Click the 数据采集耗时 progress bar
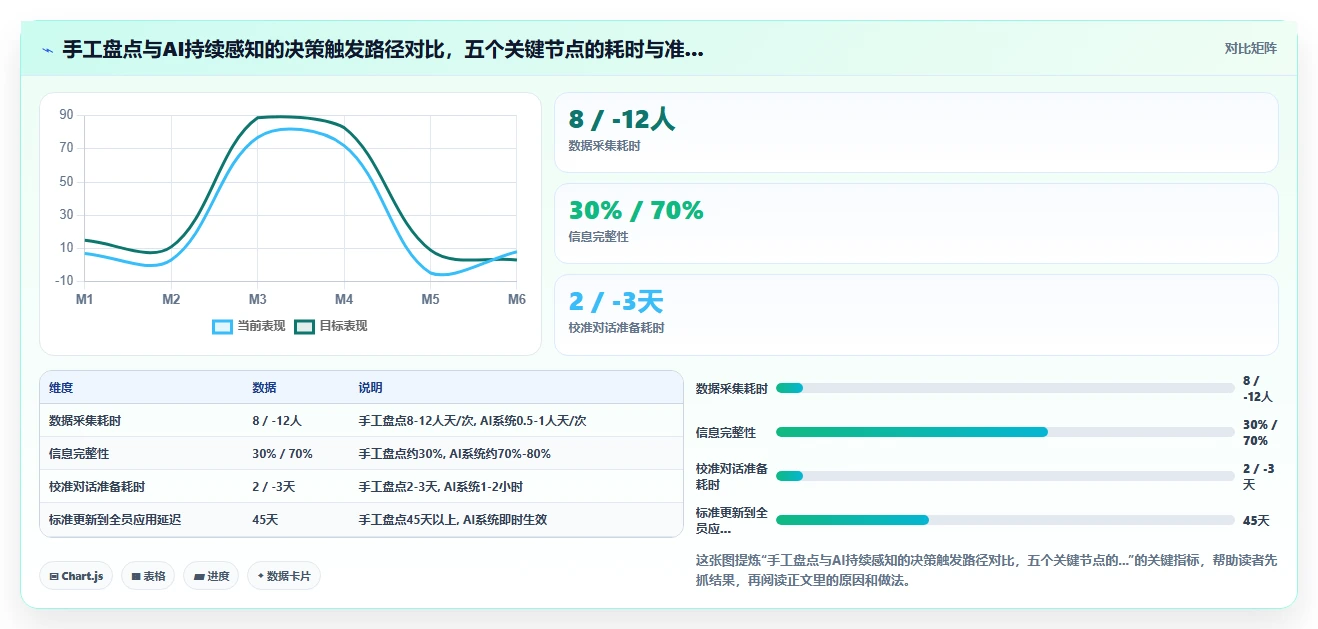Viewport: 1318px width, 629px height. pos(1005,388)
